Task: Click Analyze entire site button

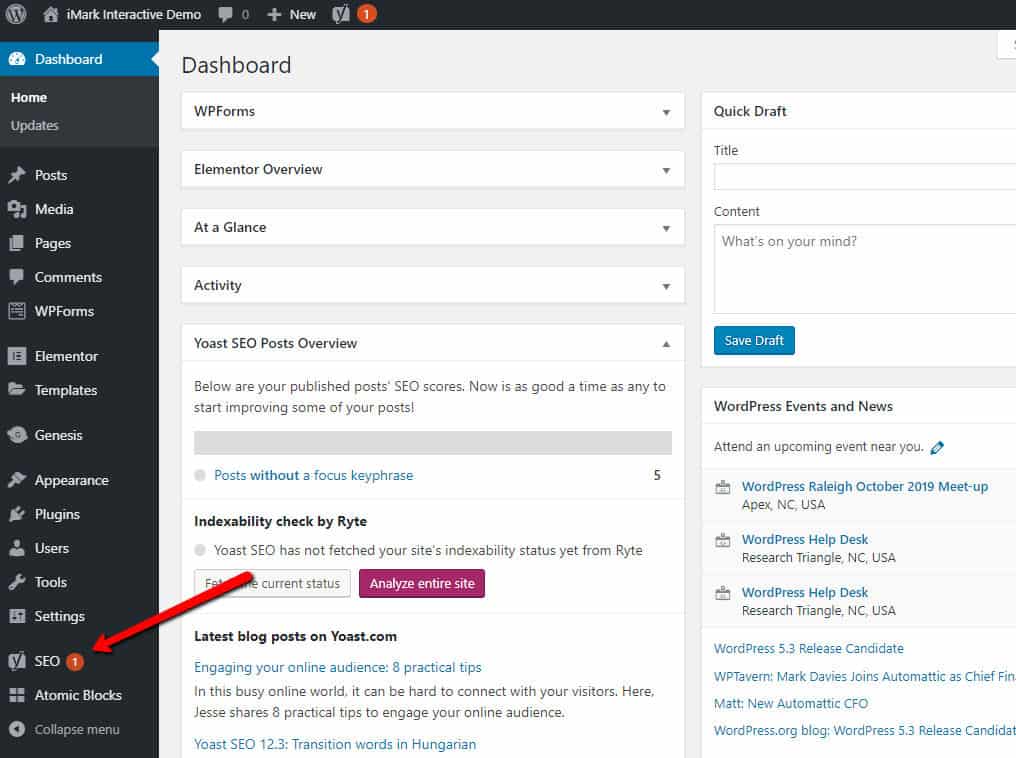Action: coord(422,583)
